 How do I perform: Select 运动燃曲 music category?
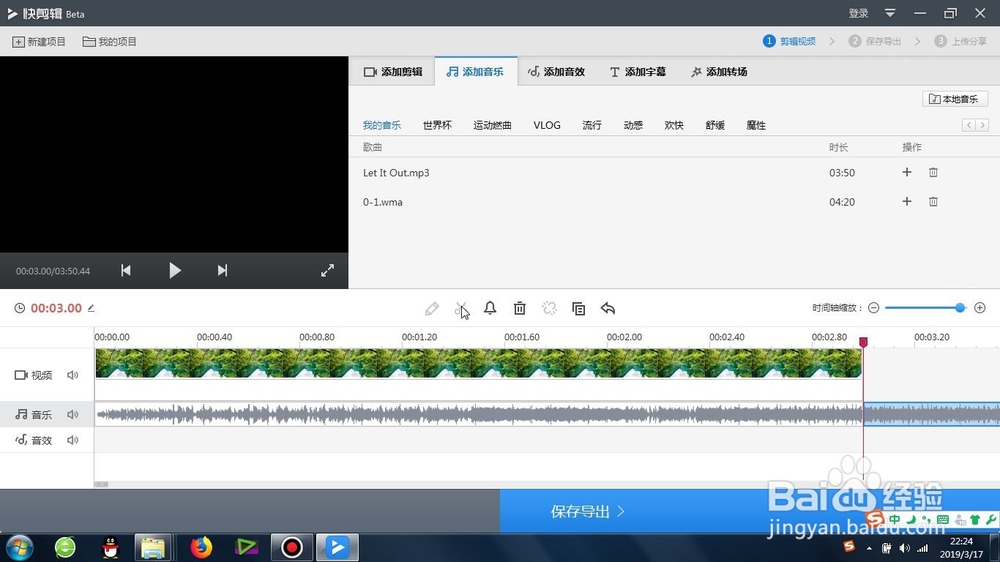click(492, 125)
